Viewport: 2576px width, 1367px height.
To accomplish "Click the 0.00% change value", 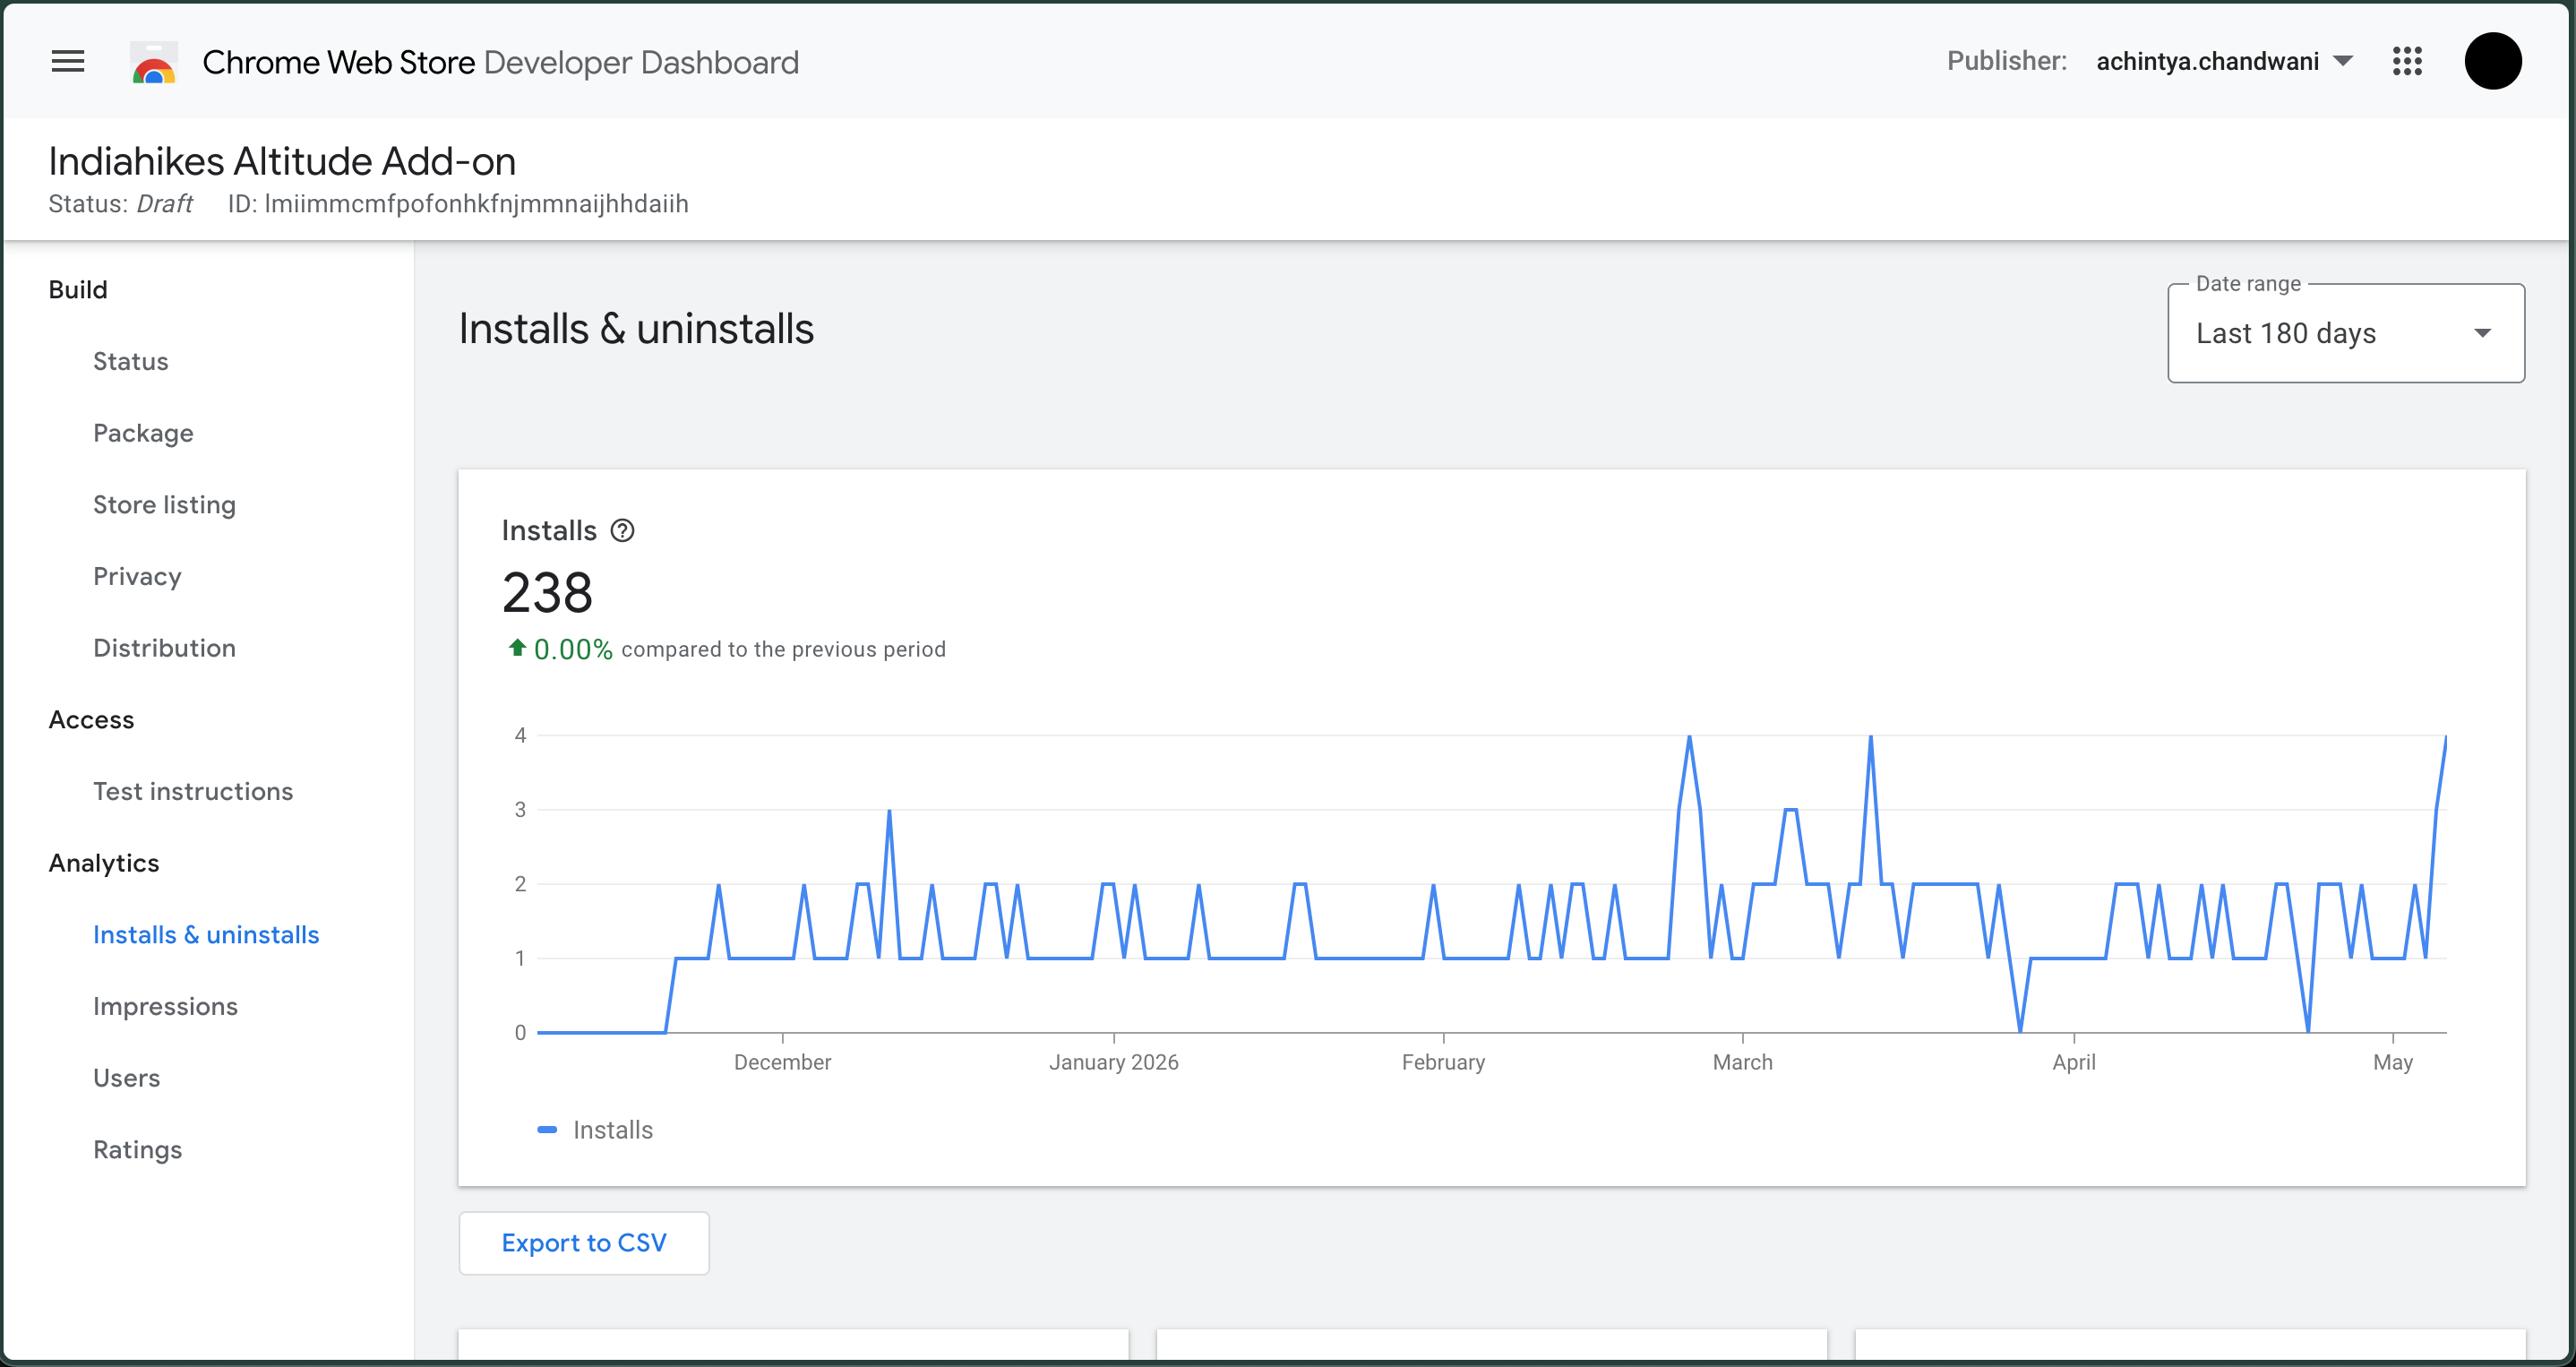I will click(573, 649).
